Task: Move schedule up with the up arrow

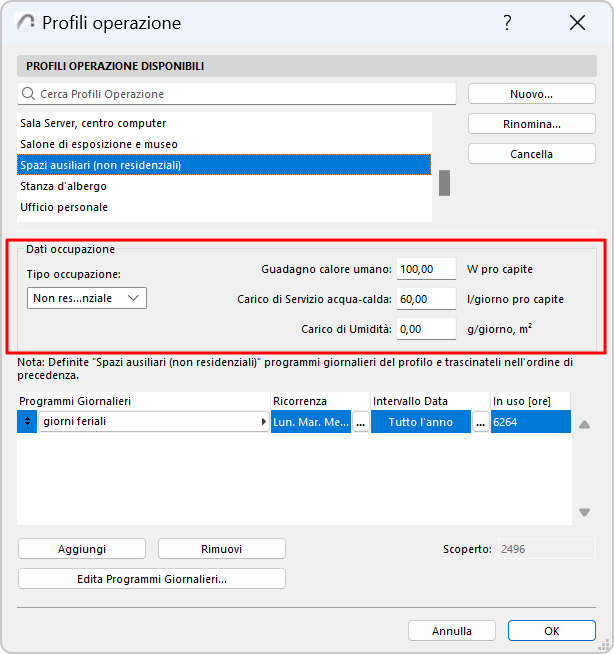Action: click(x=585, y=424)
